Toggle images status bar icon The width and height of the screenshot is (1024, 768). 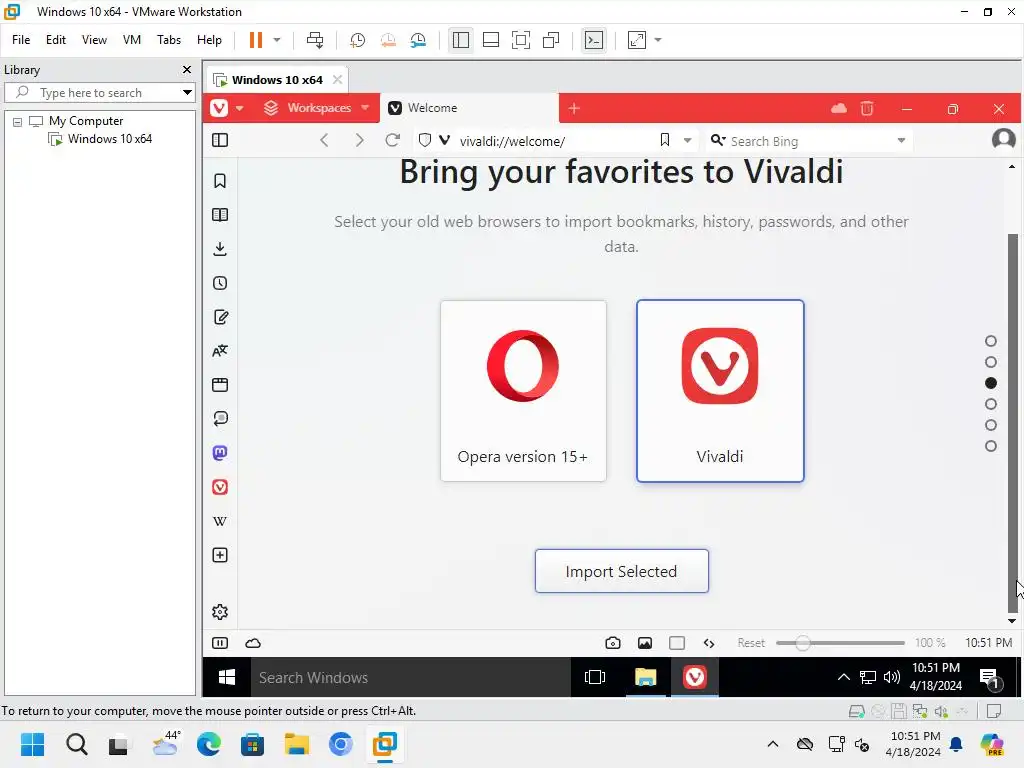(x=645, y=643)
